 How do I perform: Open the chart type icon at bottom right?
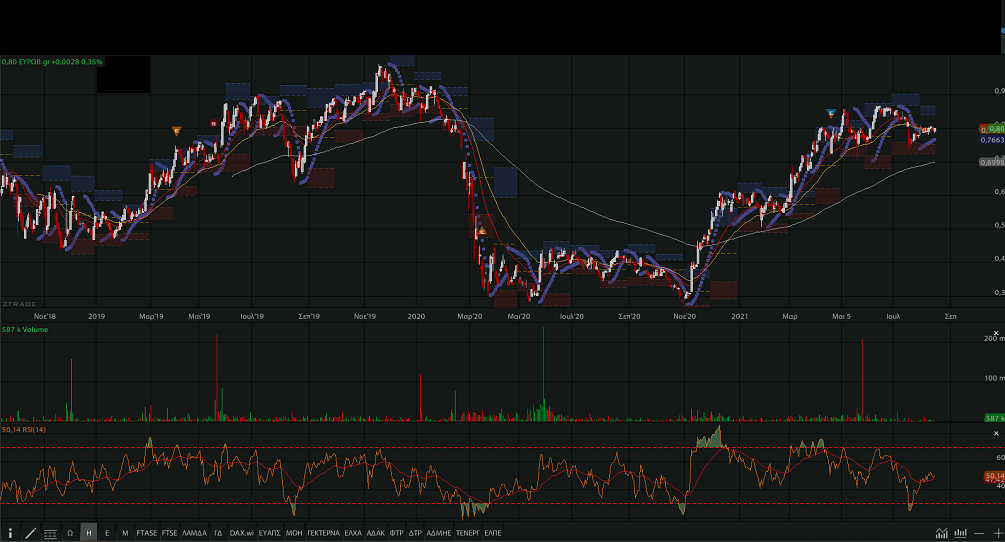(941, 533)
